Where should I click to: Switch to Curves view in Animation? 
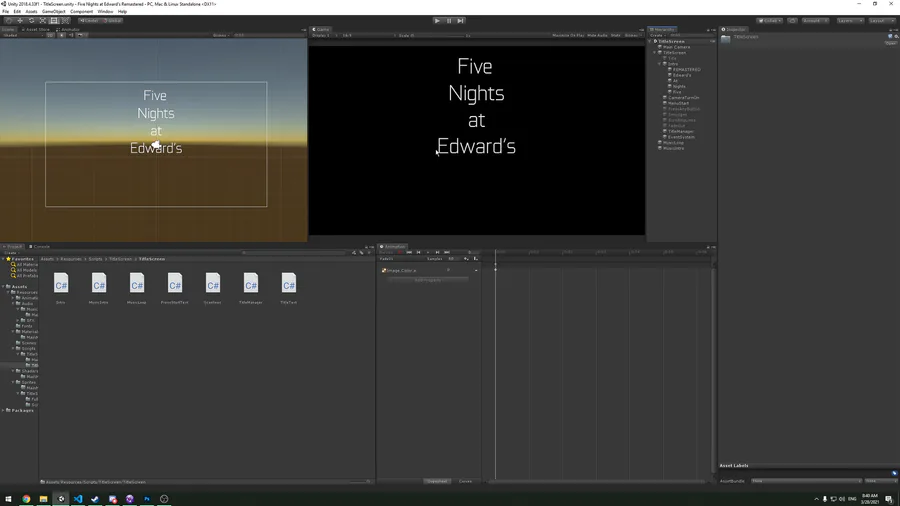pos(465,481)
